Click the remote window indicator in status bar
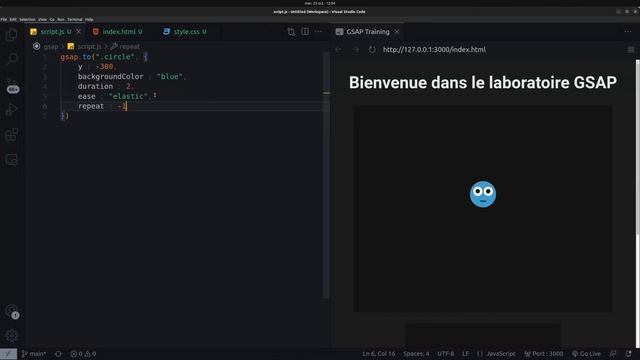Image resolution: width=640 pixels, height=360 pixels. click(8, 354)
